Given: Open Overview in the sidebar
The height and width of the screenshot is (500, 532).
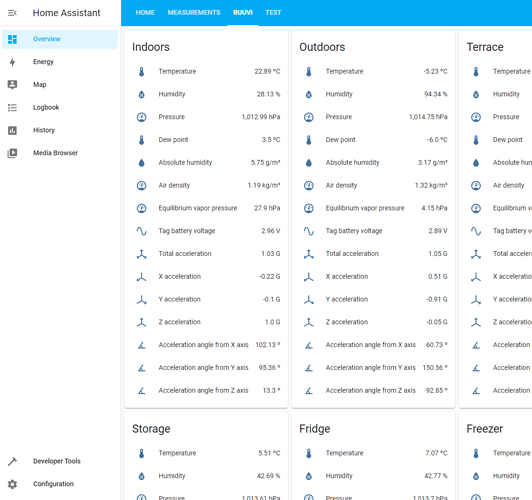Looking at the screenshot, I should (60, 39).
